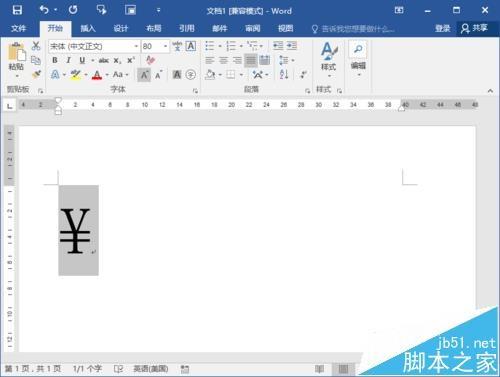Viewport: 500px width, 377px height.
Task: Toggle character shading icon
Action: 177,75
